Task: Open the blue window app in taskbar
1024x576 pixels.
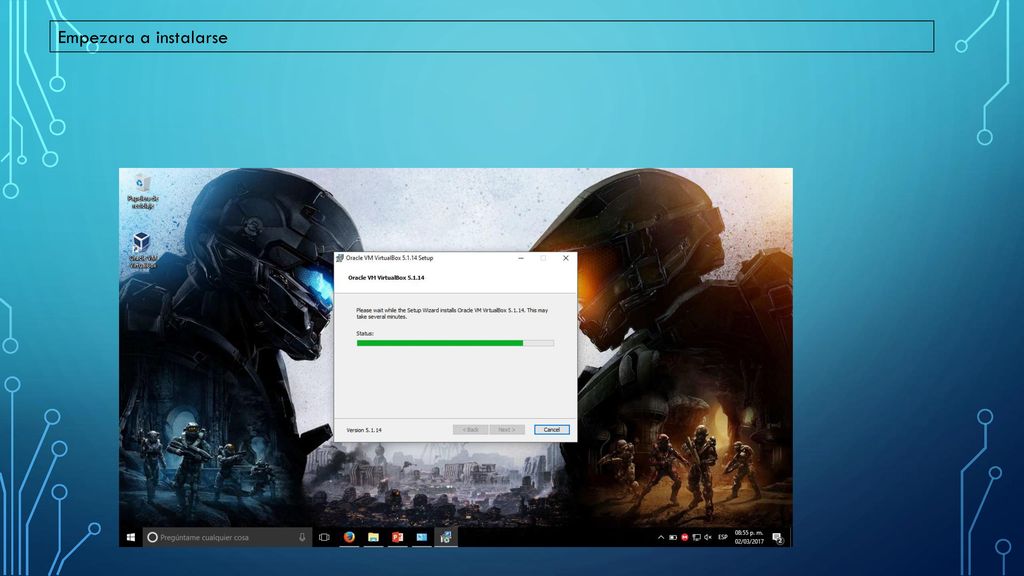Action: pyautogui.click(x=421, y=537)
